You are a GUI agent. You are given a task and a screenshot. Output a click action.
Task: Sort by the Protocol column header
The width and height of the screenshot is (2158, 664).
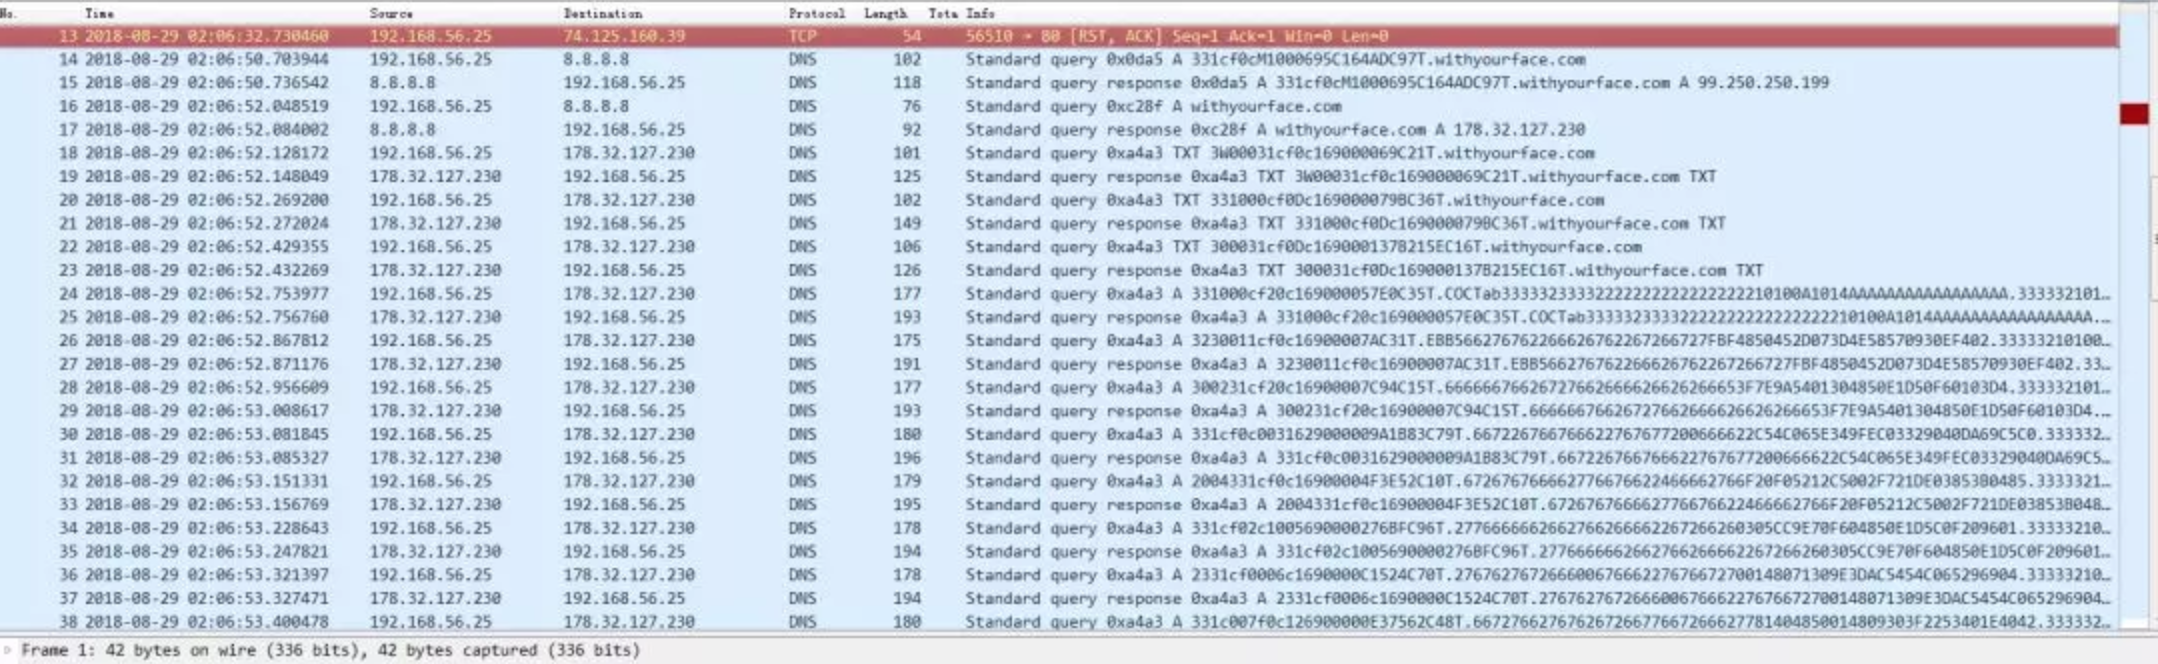(x=816, y=14)
